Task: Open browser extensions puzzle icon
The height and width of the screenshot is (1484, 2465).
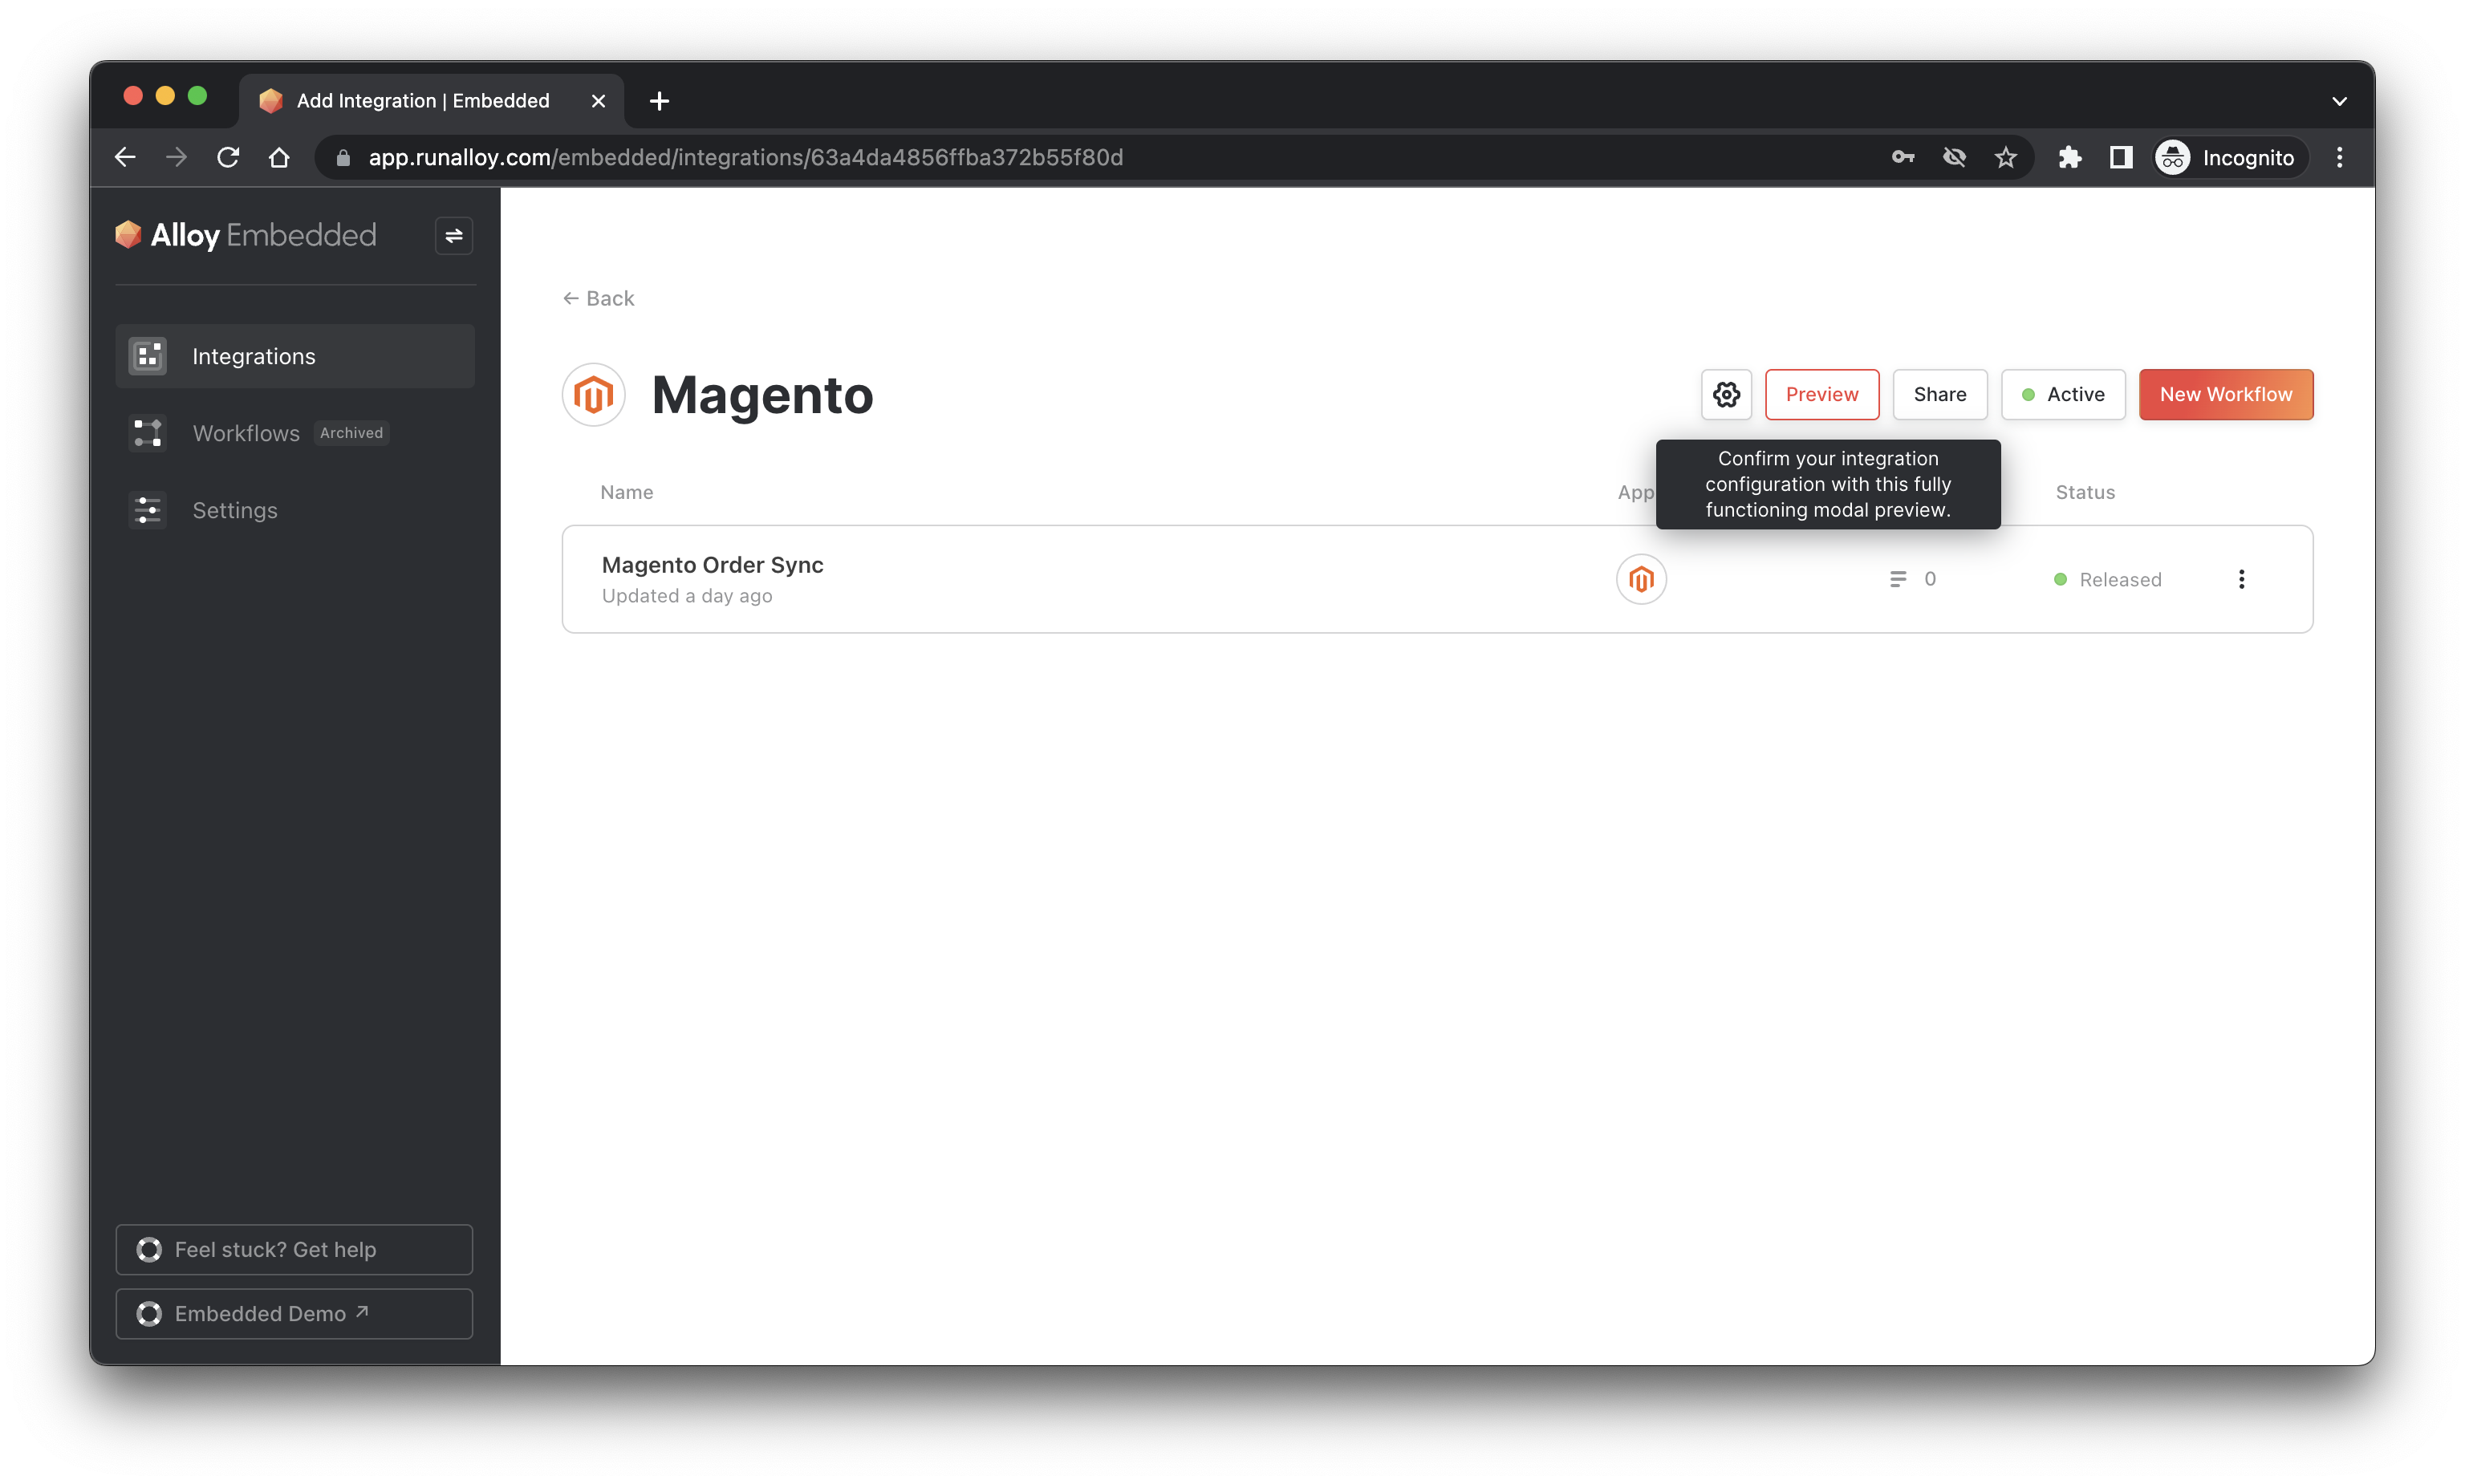Action: pyautogui.click(x=2069, y=157)
